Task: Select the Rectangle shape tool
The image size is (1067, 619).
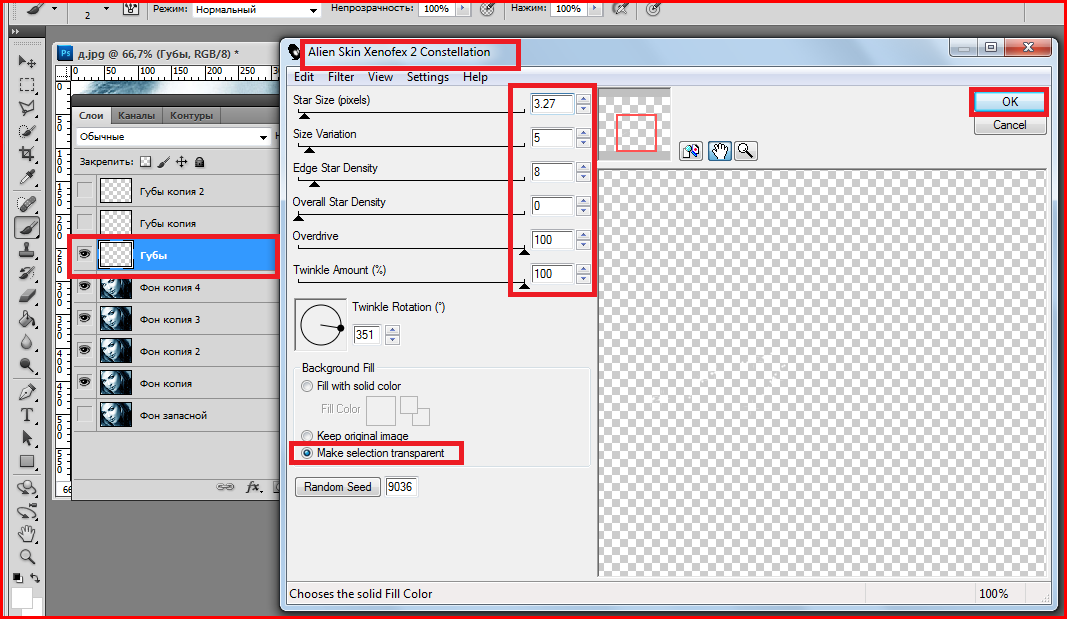Action: 27,461
